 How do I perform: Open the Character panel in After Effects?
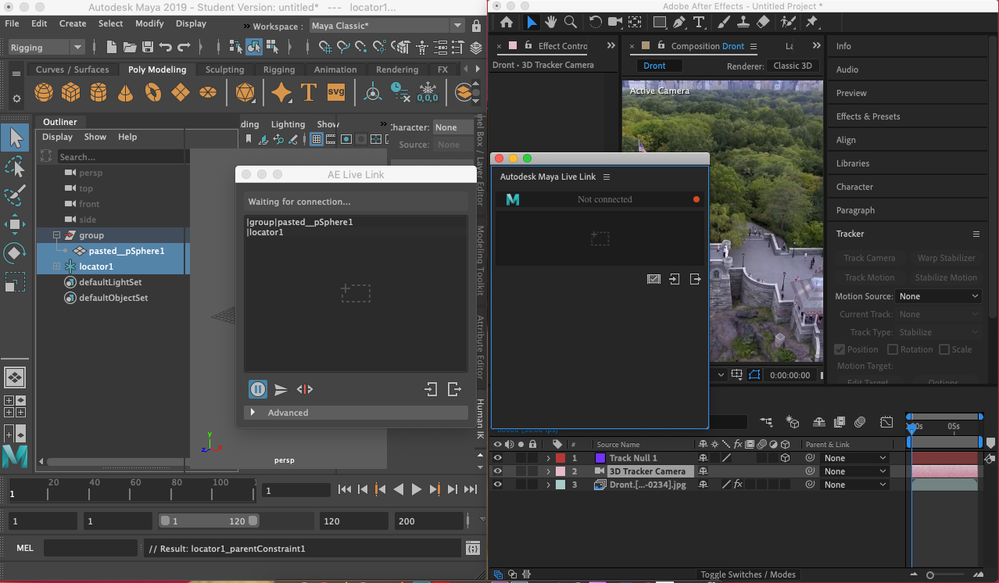click(x=854, y=187)
